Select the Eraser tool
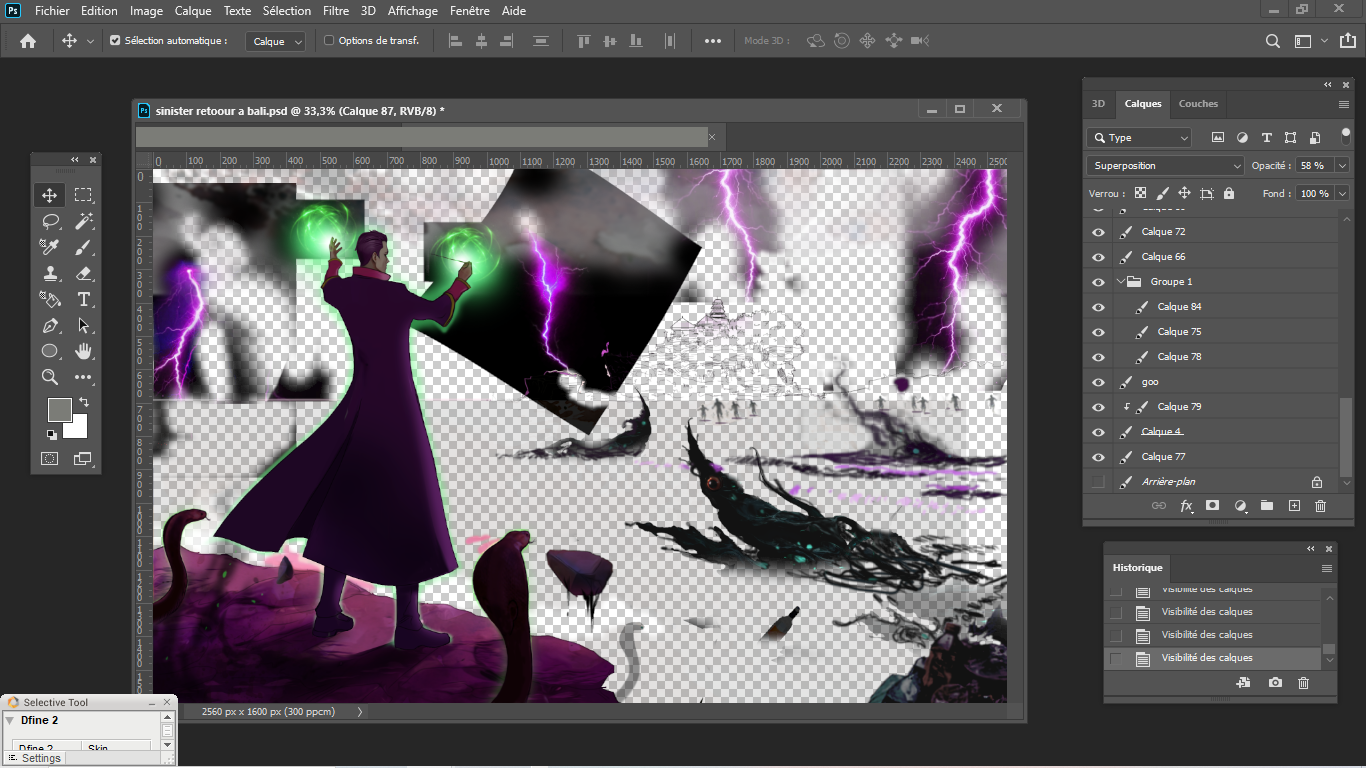This screenshot has width=1366, height=768. coord(84,273)
